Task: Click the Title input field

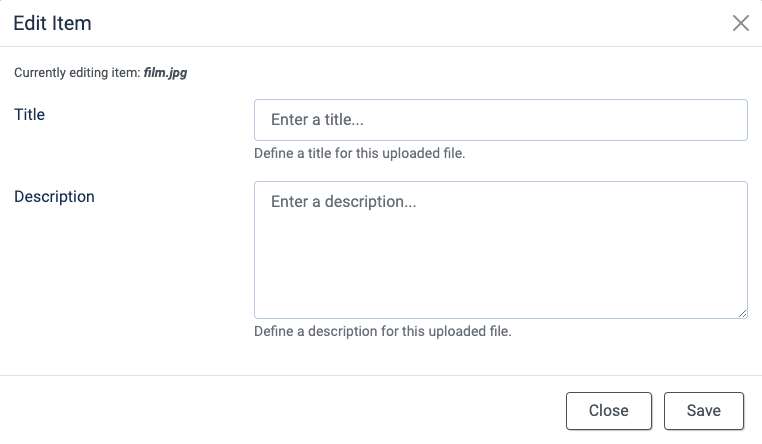Action: 500,120
